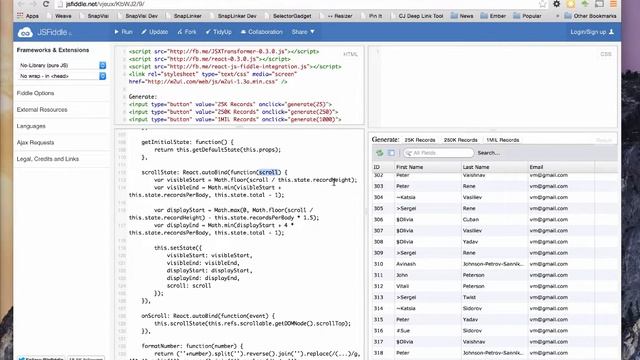The width and height of the screenshot is (640, 360).
Task: Open the News bookmarks folder
Action: pos(462,16)
